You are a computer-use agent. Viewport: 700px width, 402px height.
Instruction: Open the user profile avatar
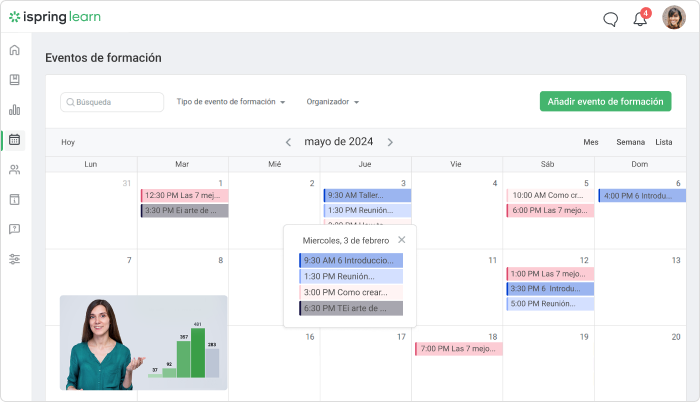tap(674, 17)
